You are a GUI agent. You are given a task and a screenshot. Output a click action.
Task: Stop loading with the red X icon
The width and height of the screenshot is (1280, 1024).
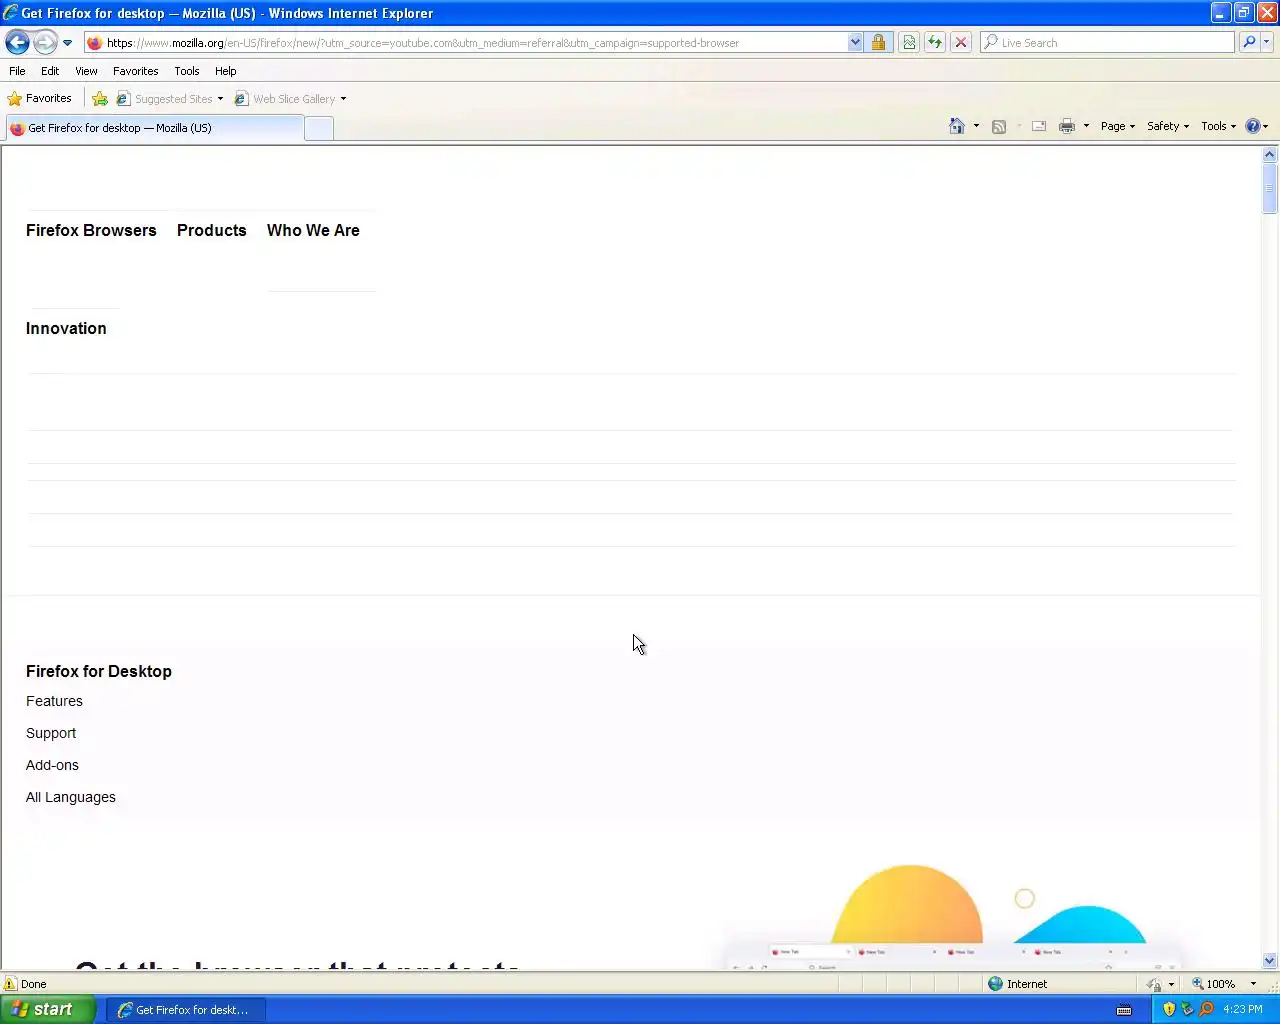click(x=960, y=43)
